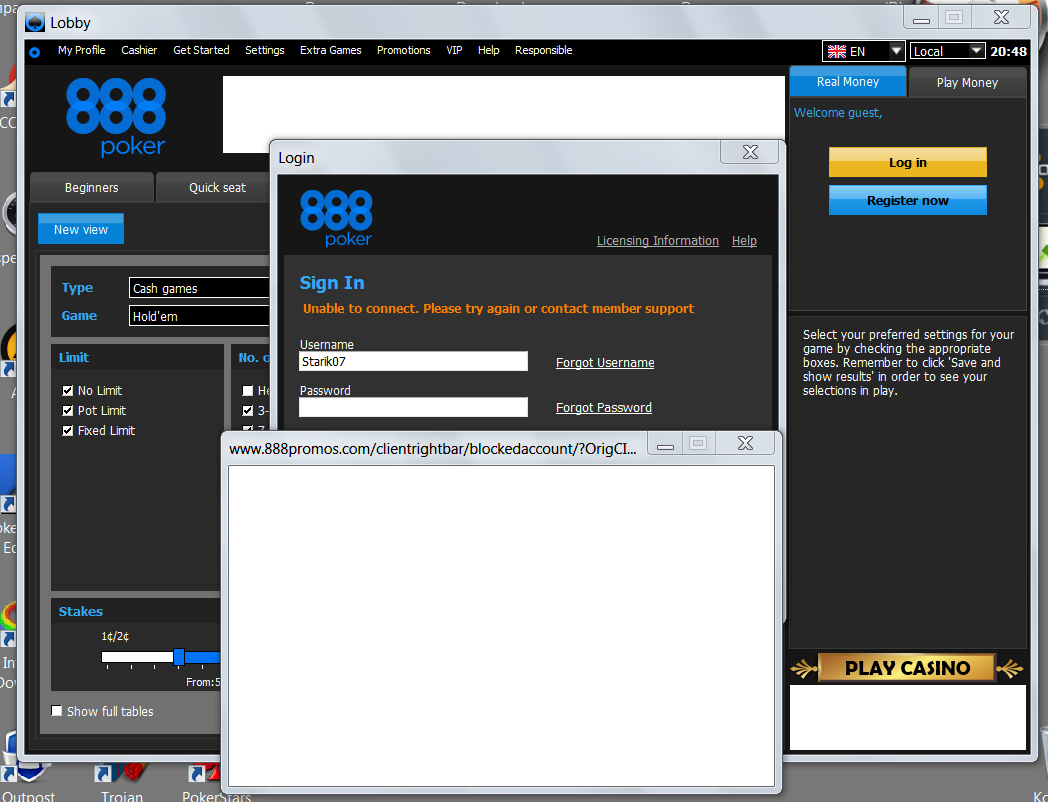This screenshot has width=1048, height=802.
Task: Open the Local time zone dropdown
Action: coord(947,51)
